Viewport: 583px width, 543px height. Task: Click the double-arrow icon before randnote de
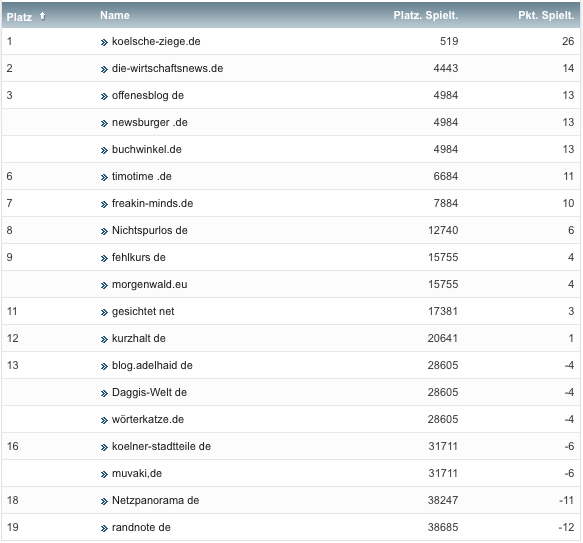tap(104, 528)
